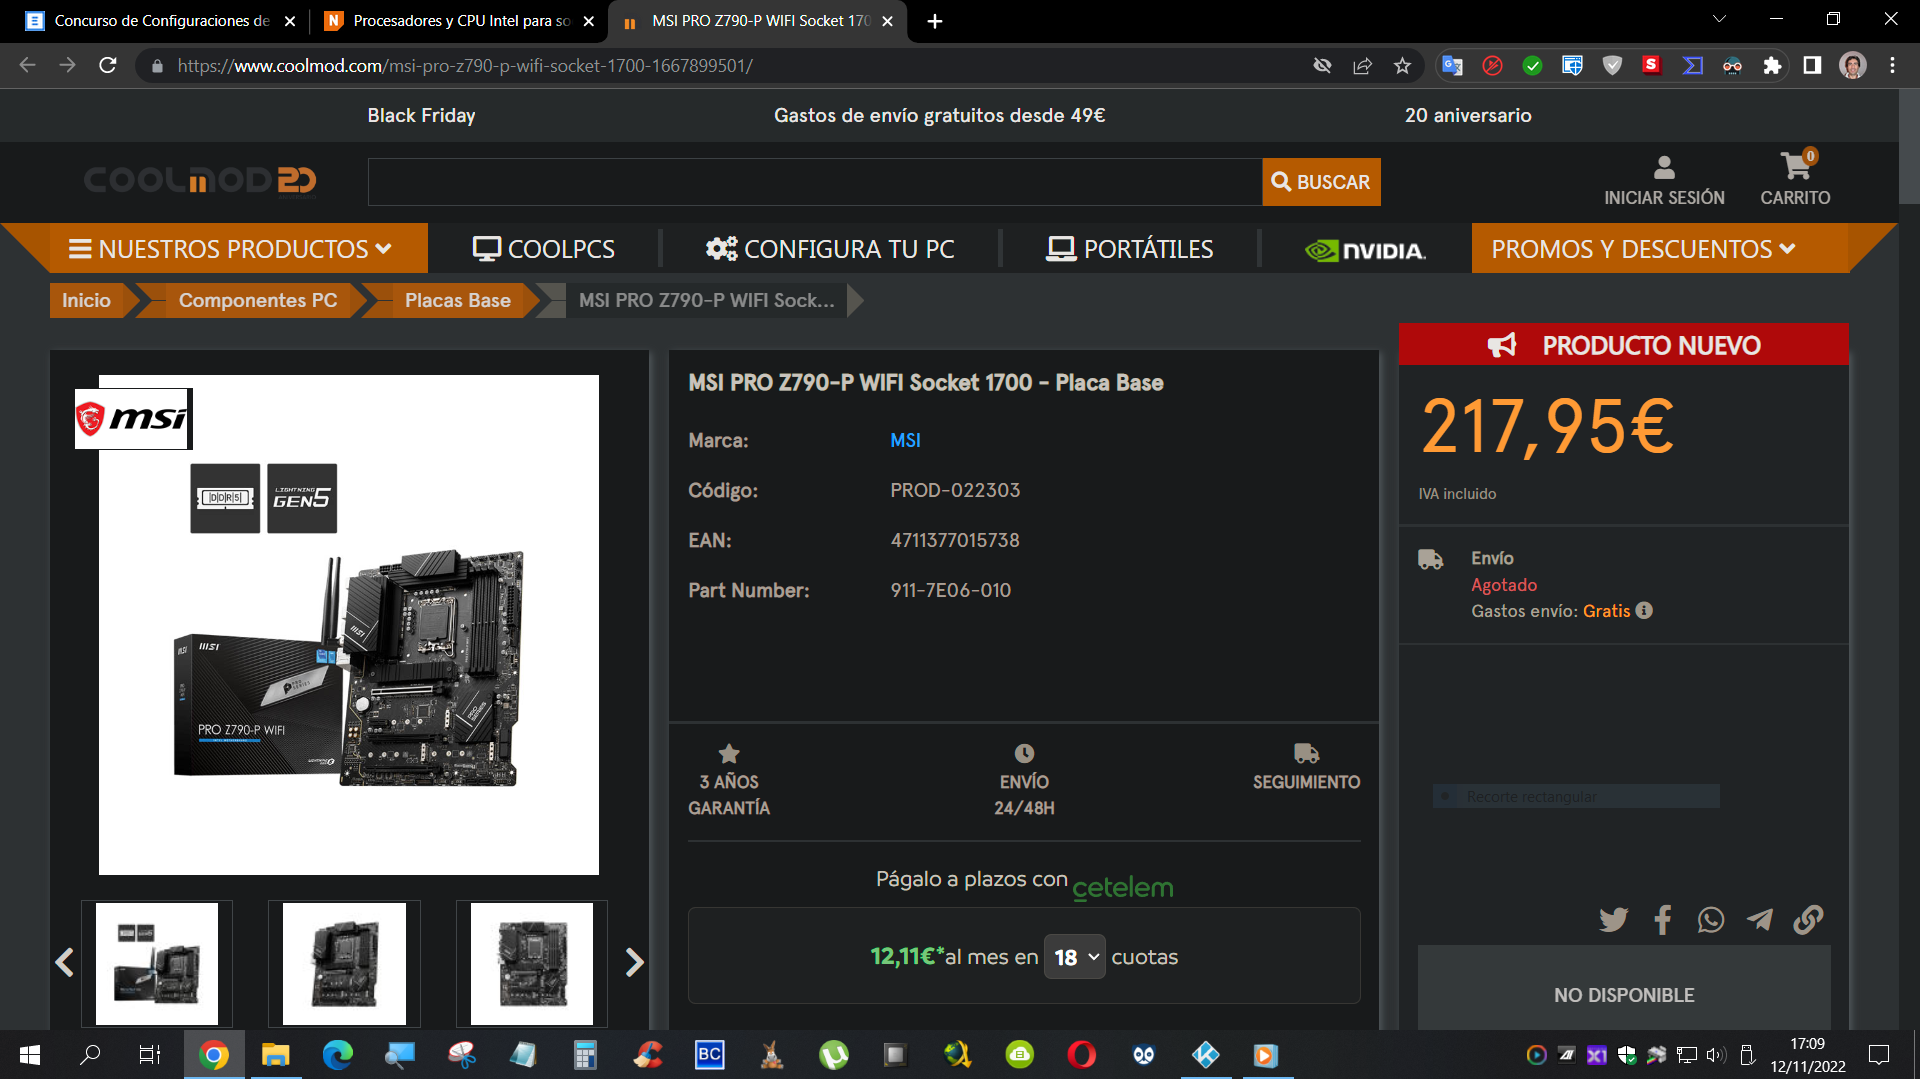Click the browser share page icon
The height and width of the screenshot is (1079, 1920).
pyautogui.click(x=1362, y=66)
